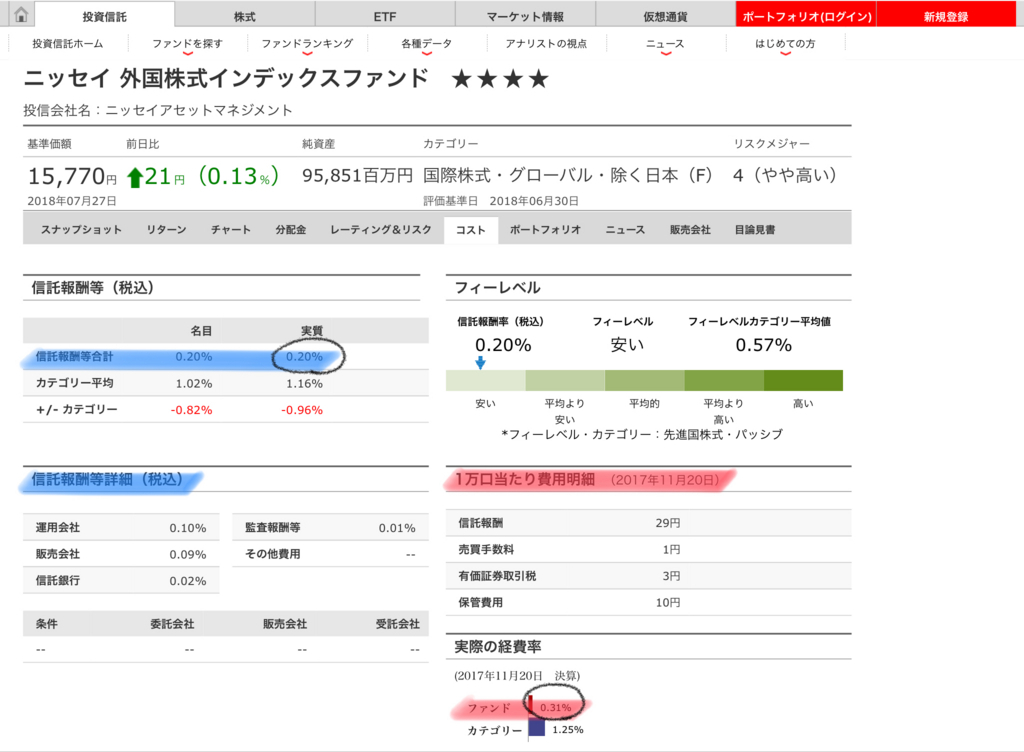
Task: Click the category 国際株式・グローバル・除く日本 (F)
Action: tap(568, 176)
